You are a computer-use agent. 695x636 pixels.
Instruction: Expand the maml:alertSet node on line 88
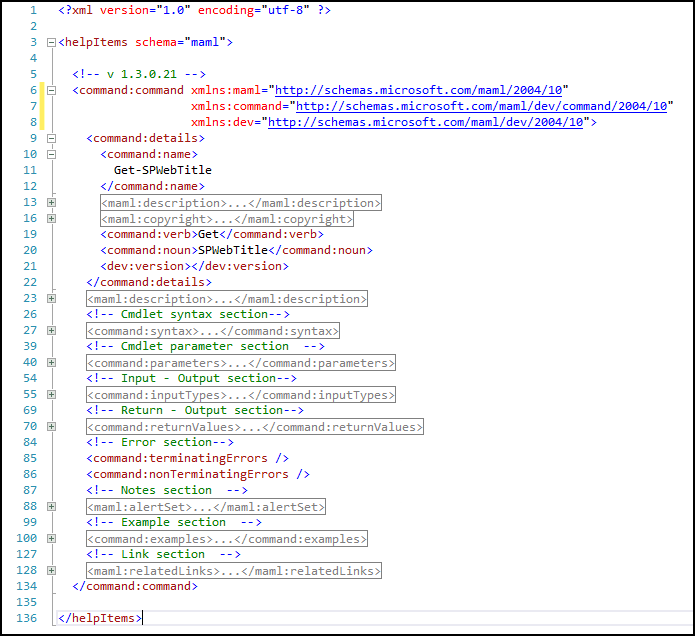(51, 506)
